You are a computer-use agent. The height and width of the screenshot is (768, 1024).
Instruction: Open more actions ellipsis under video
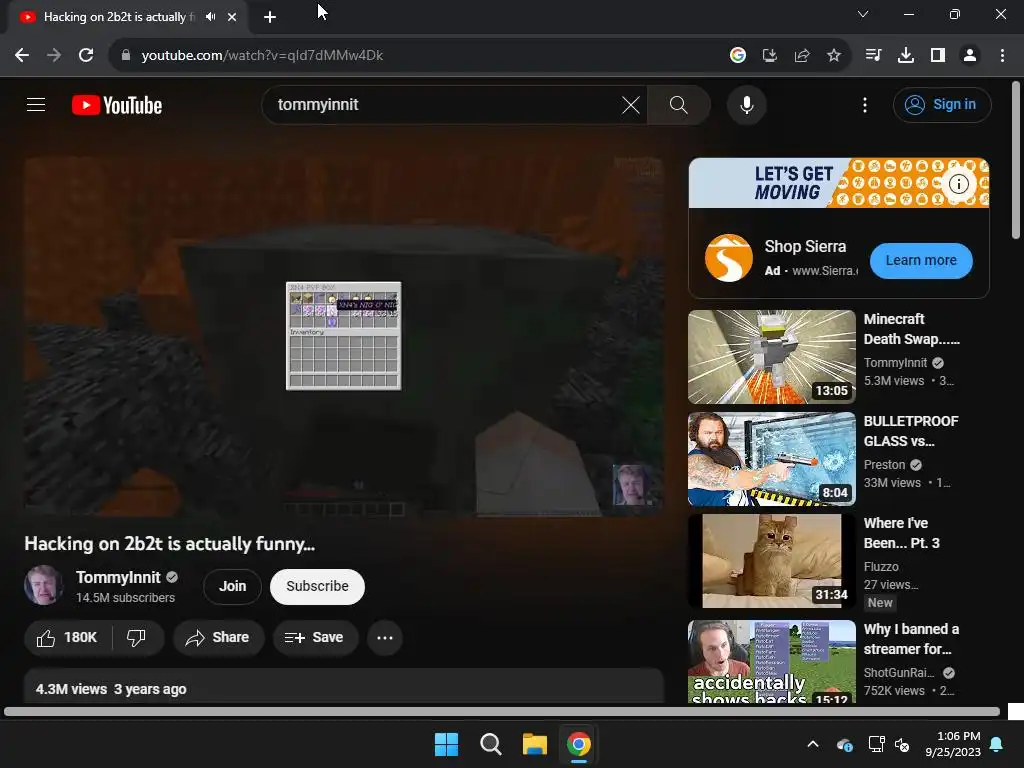[x=385, y=637]
